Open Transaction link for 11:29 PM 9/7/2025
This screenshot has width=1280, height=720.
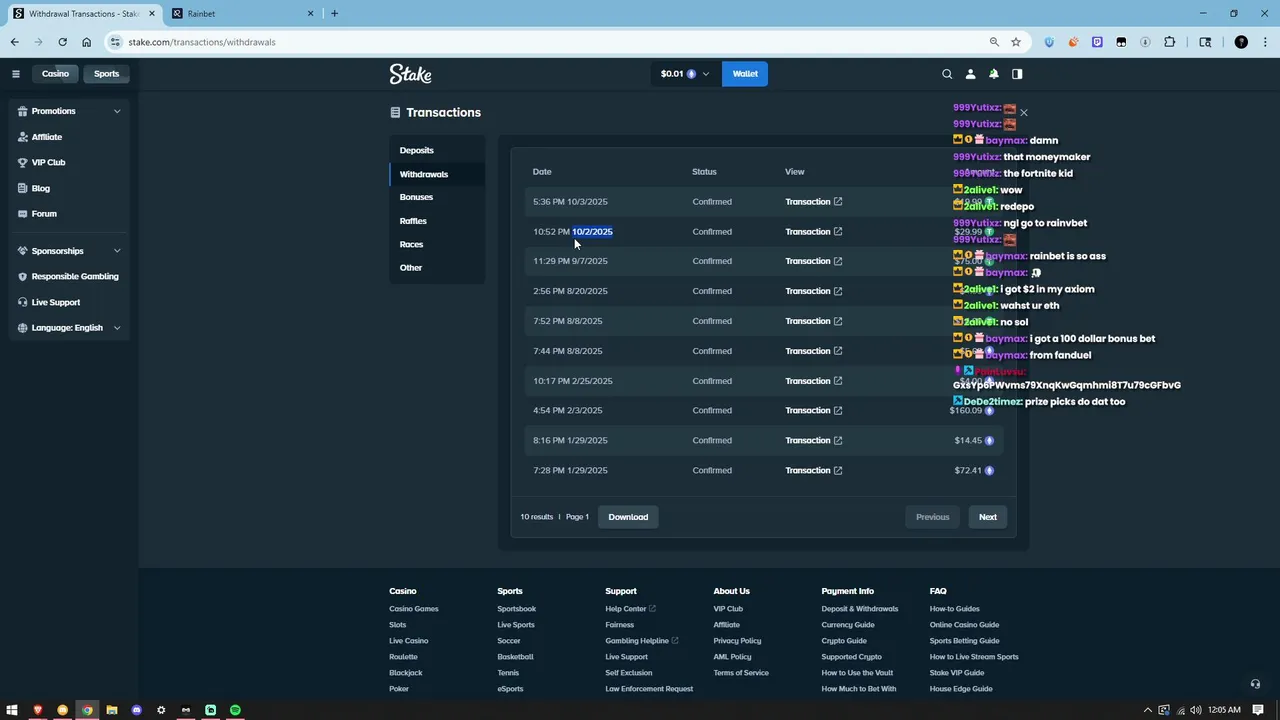[813, 261]
